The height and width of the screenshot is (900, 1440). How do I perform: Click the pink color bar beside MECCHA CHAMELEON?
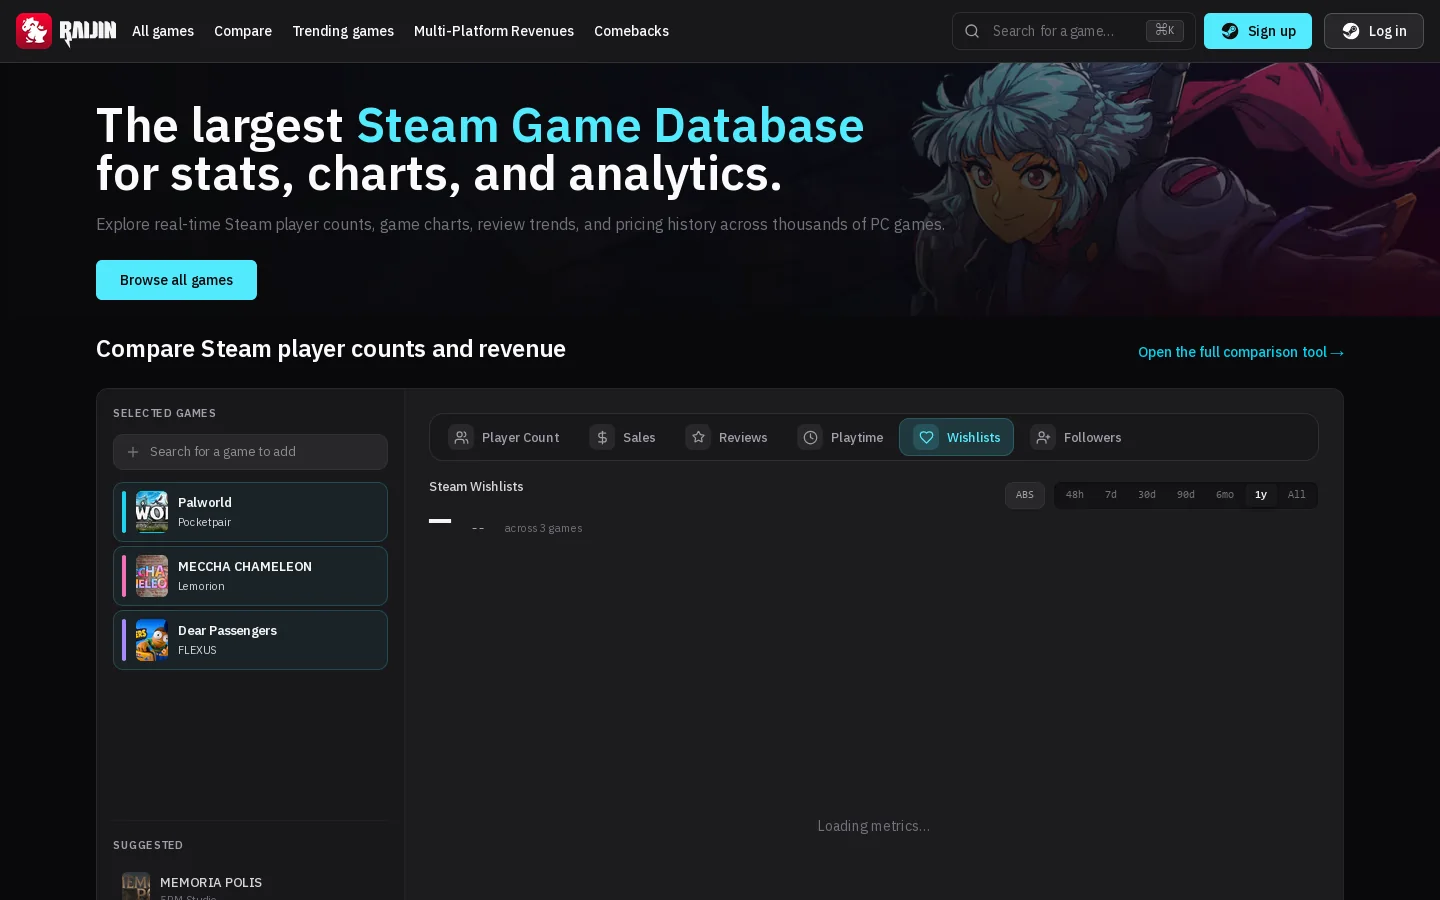(x=124, y=576)
